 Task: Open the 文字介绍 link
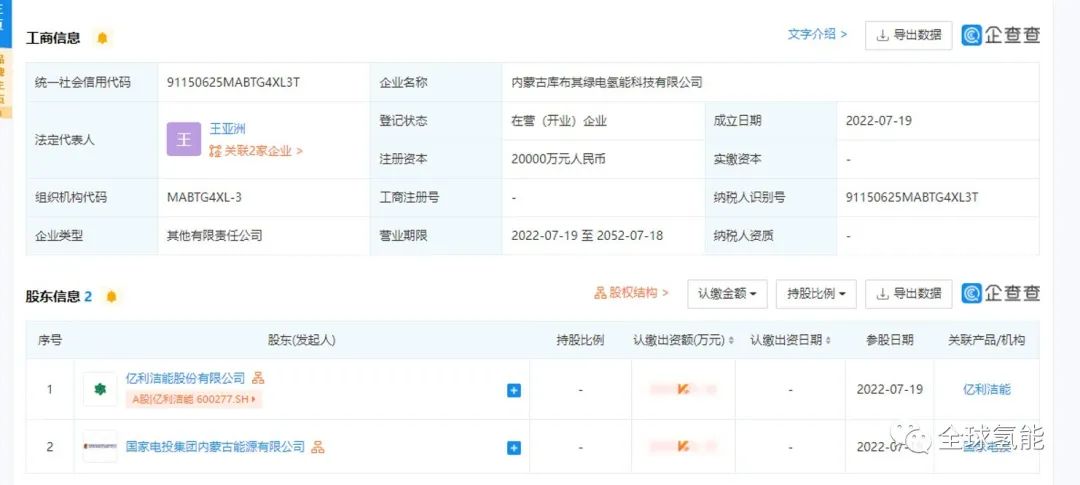point(817,34)
